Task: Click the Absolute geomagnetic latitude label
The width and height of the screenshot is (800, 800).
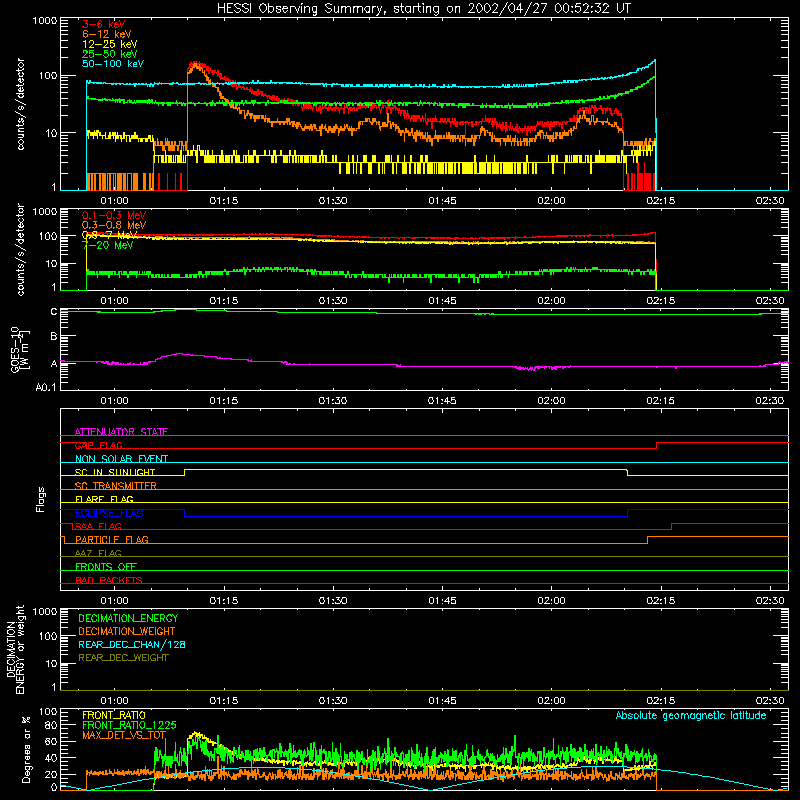Action: (x=691, y=716)
